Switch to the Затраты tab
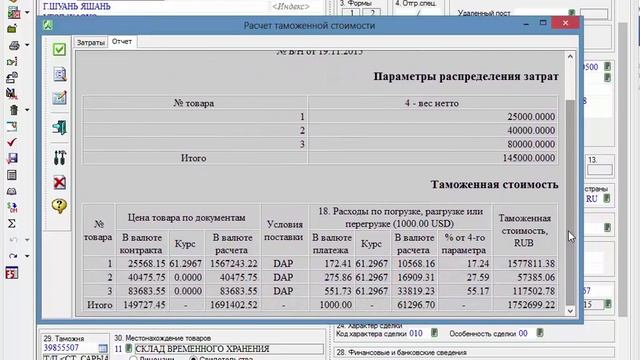This screenshot has height=360, width=640. pos(91,42)
